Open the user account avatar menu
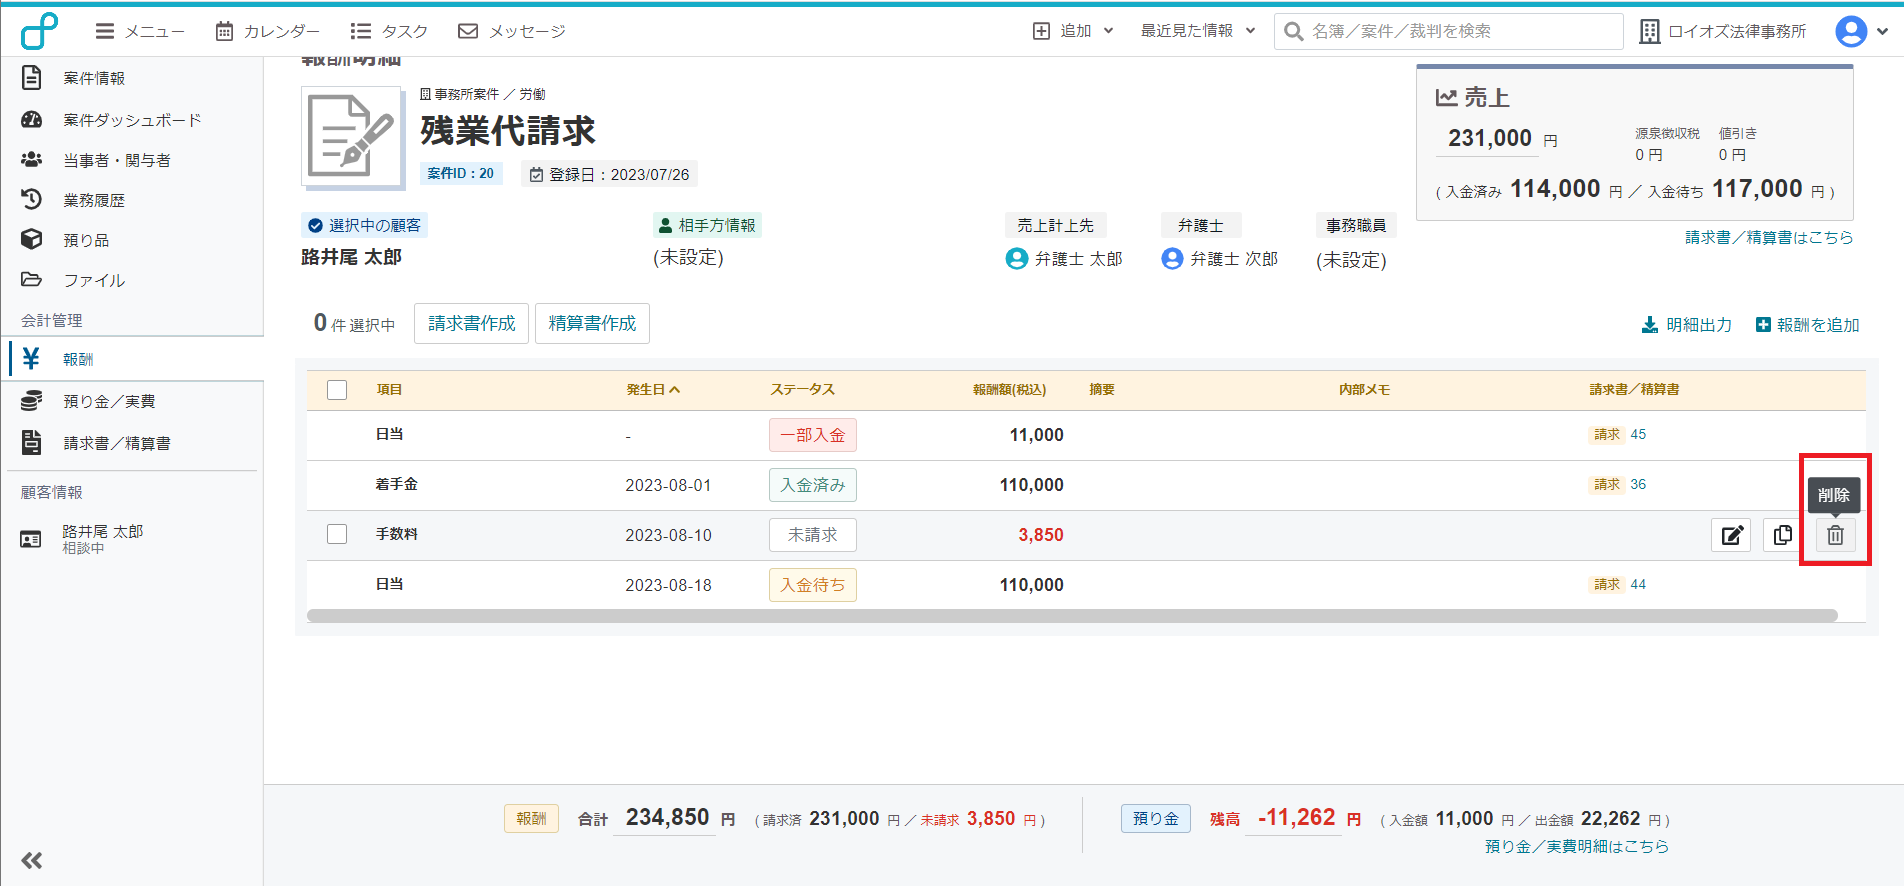The image size is (1904, 886). pos(1861,31)
